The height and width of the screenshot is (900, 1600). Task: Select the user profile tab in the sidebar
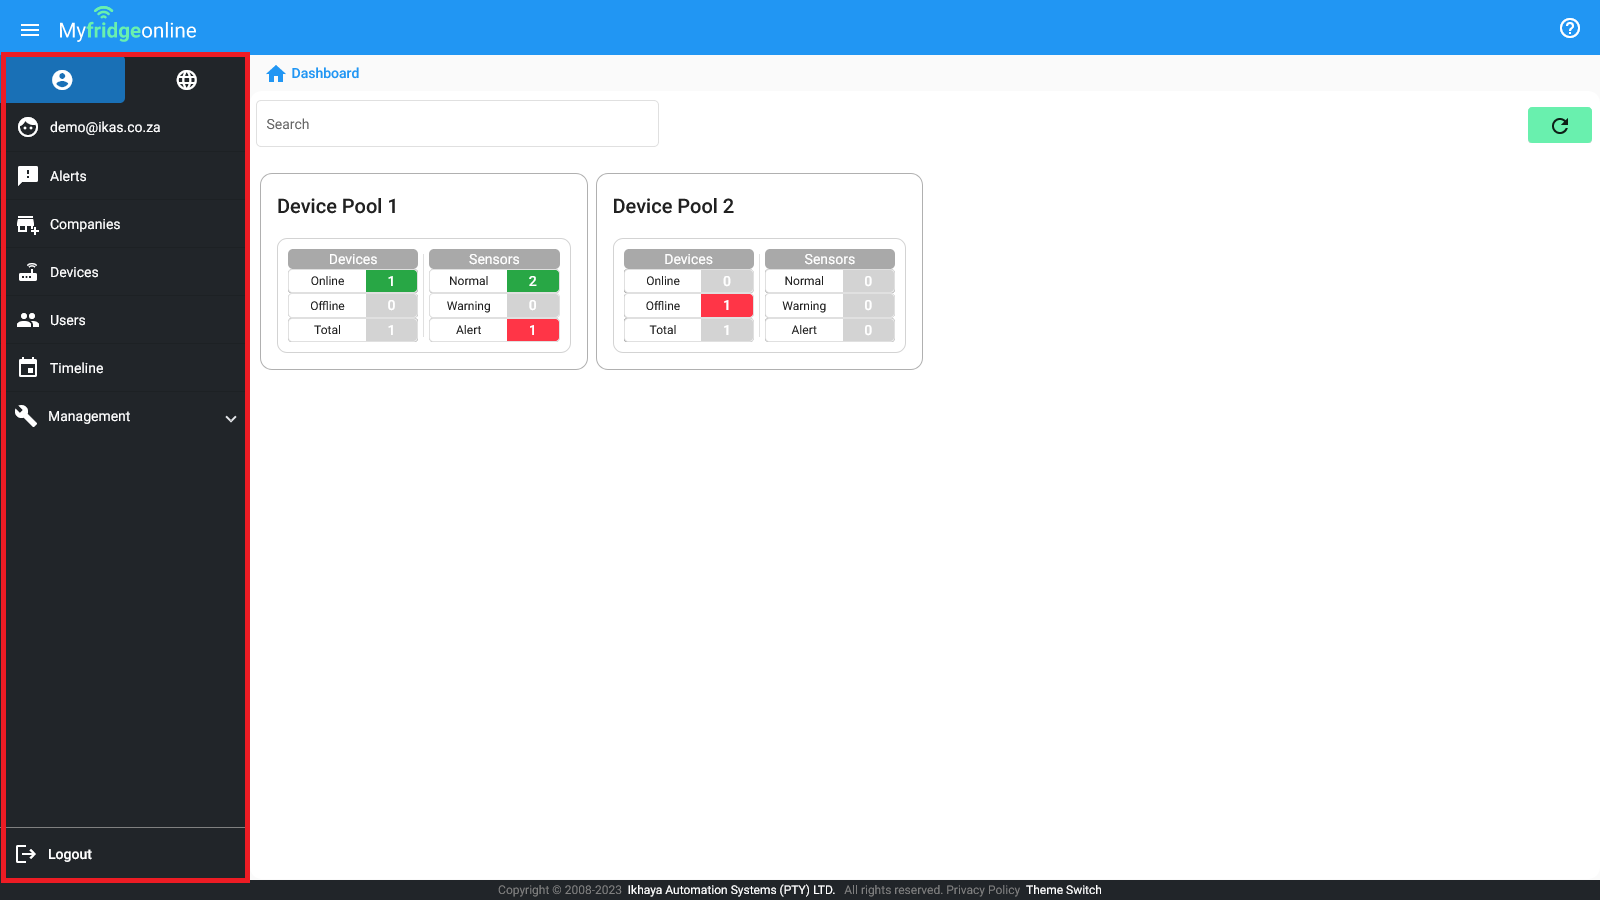point(63,80)
